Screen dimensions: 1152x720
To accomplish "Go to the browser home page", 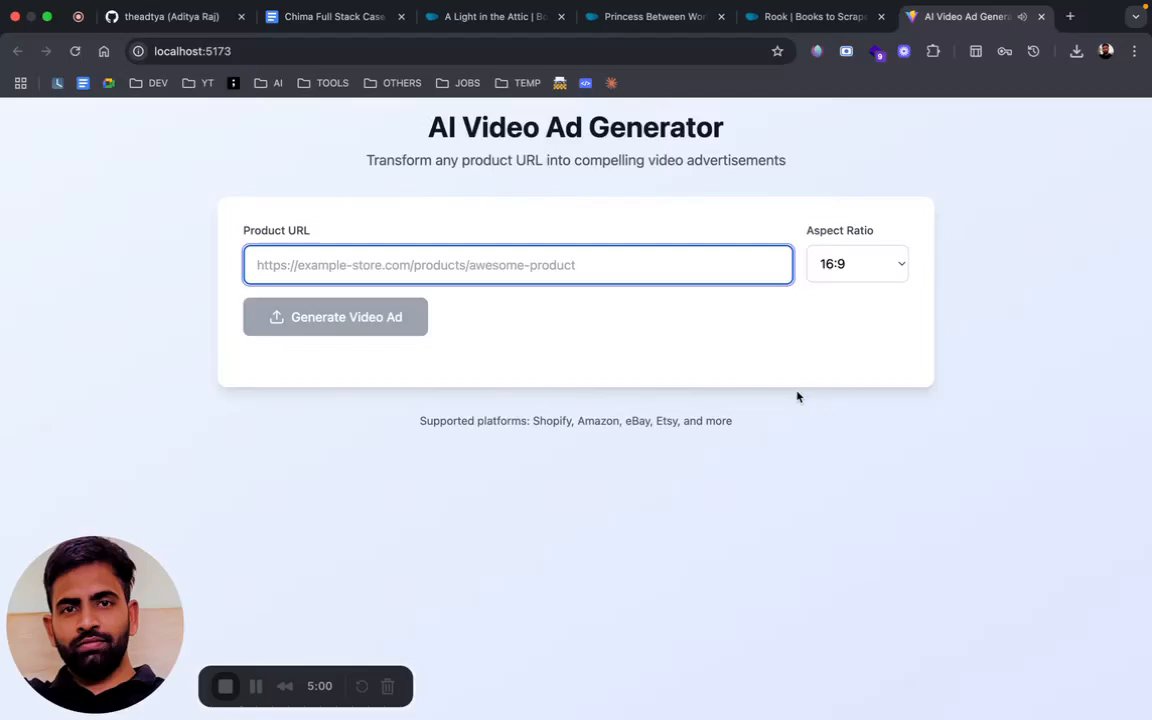I will click(x=104, y=51).
